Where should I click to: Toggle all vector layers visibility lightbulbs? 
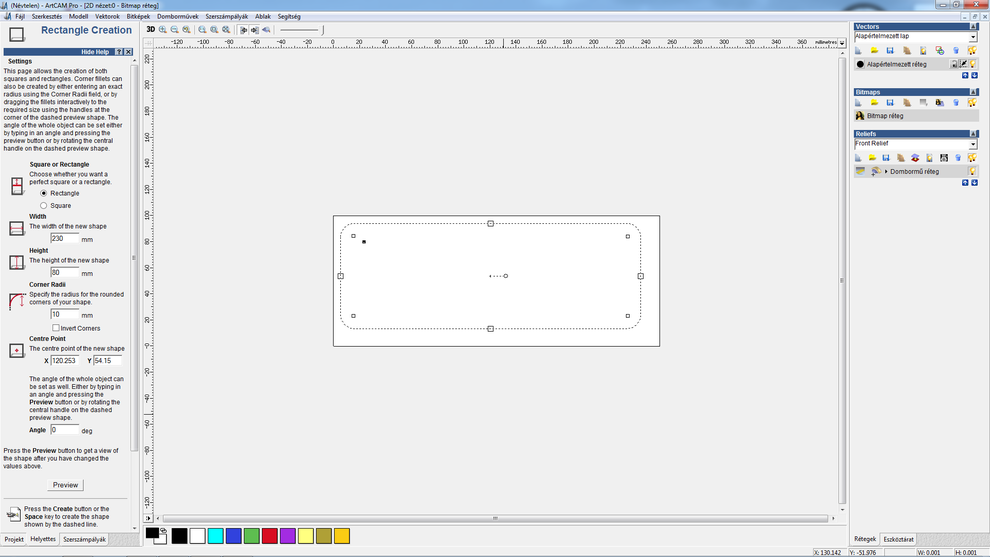[972, 51]
